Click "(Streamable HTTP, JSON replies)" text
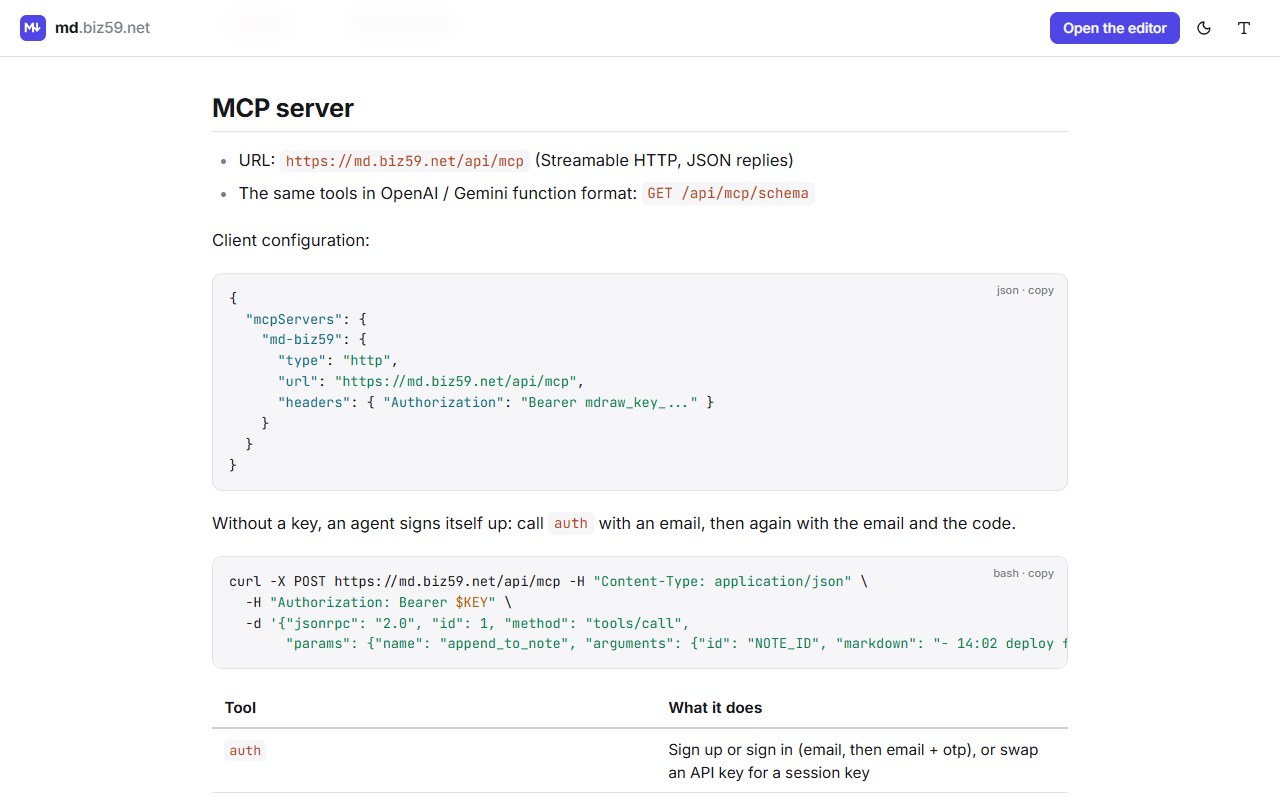Viewport: 1280px width, 800px height. 664,160
